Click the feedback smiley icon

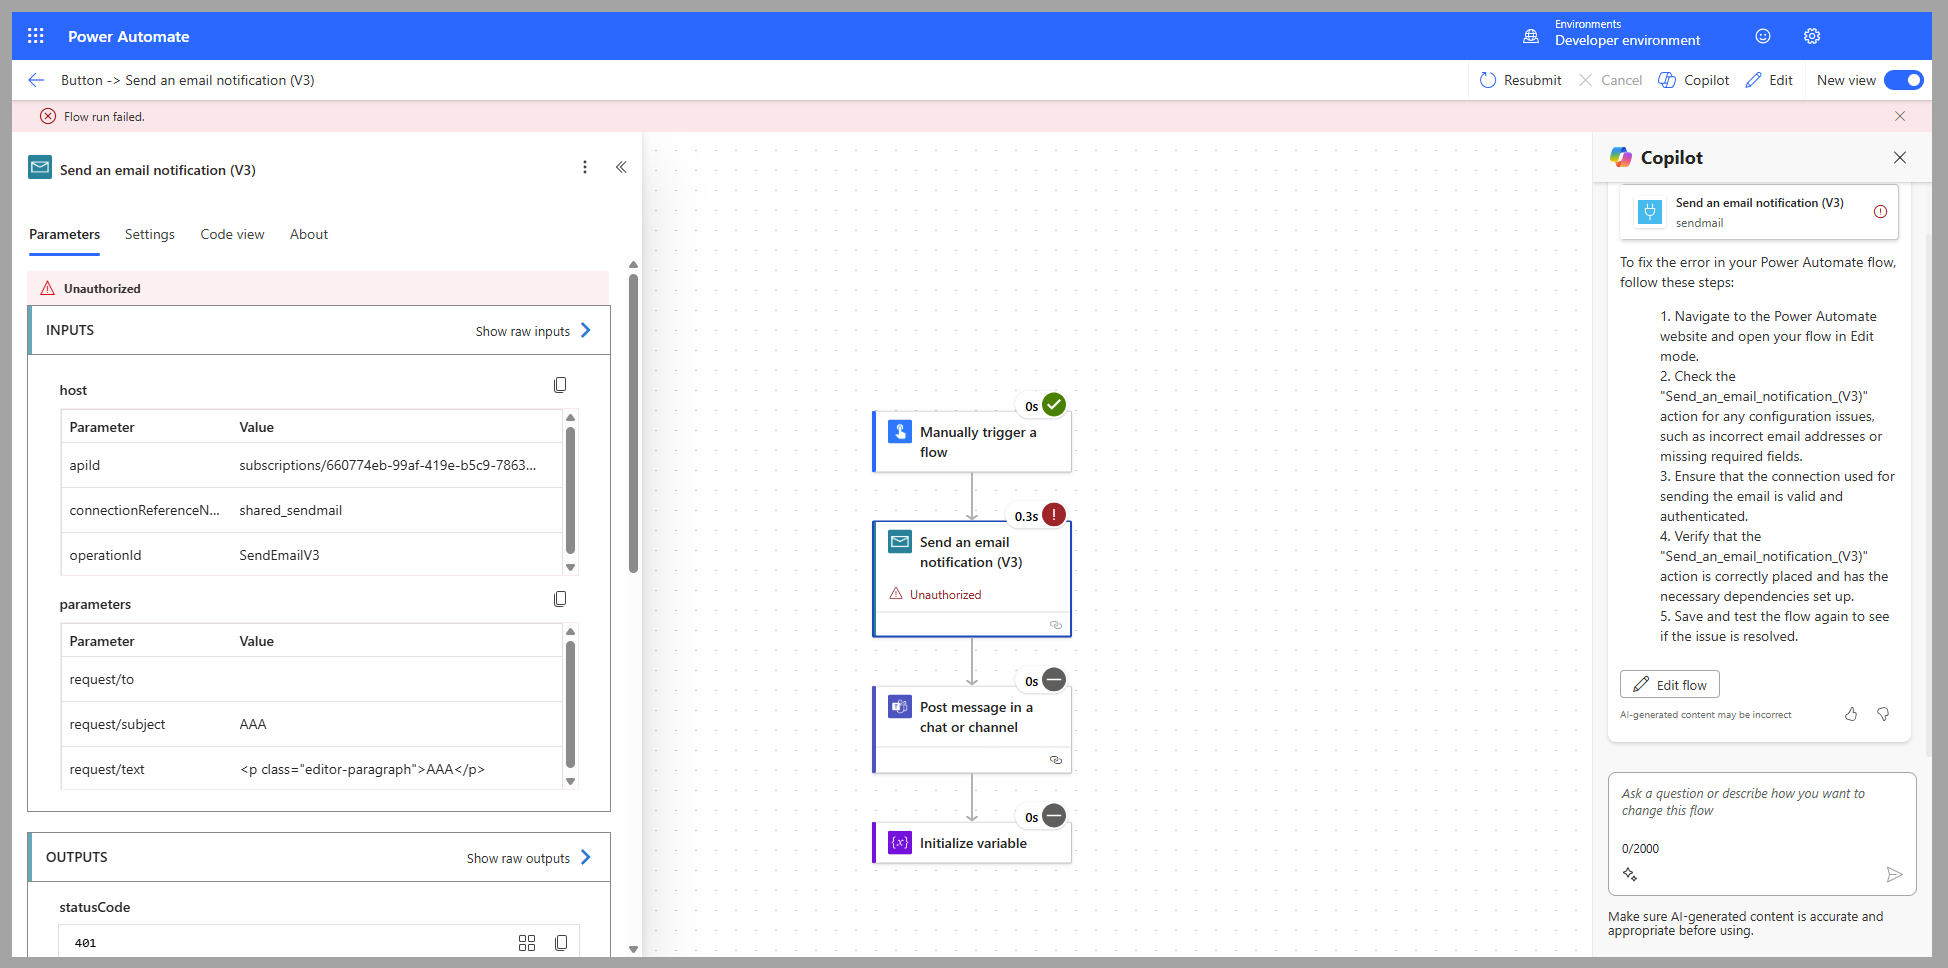(1763, 36)
